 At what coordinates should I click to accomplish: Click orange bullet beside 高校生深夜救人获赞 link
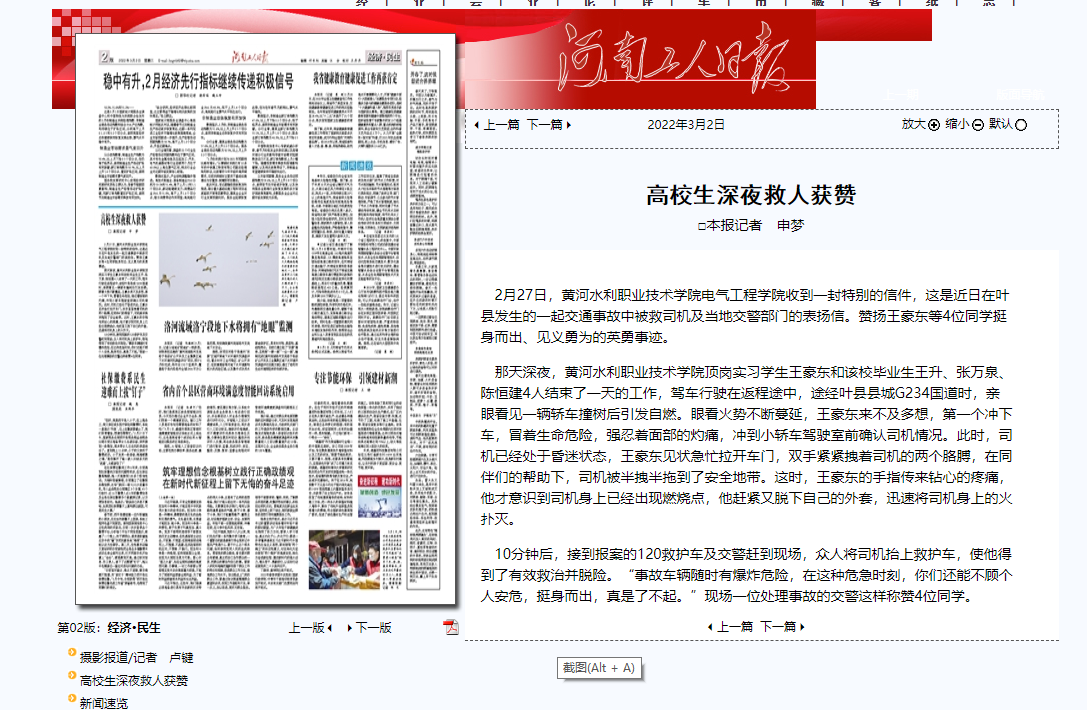click(x=71, y=677)
